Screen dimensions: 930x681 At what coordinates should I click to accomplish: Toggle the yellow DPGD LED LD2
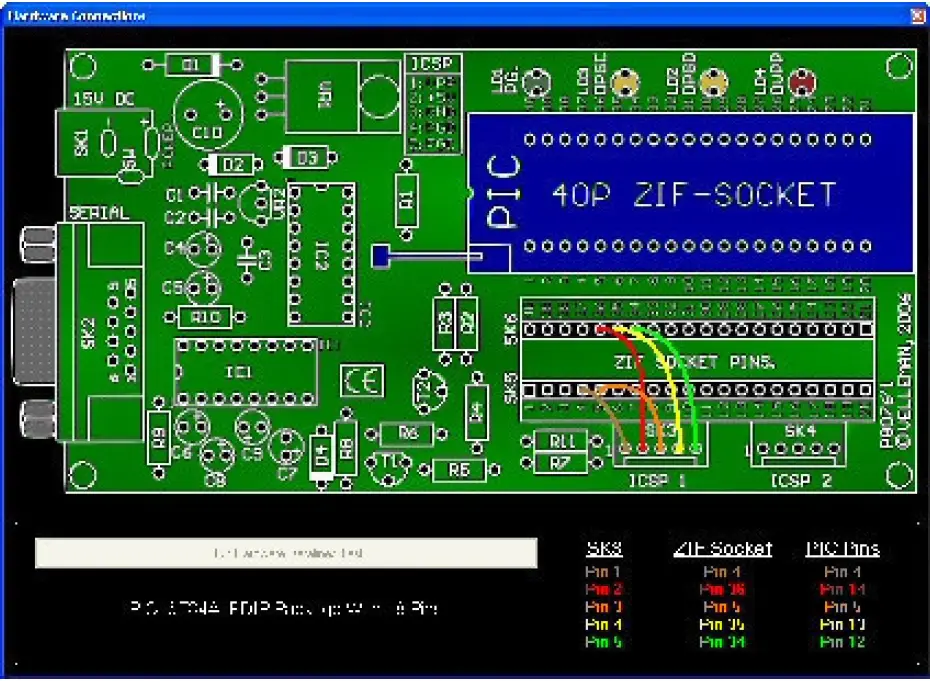713,80
